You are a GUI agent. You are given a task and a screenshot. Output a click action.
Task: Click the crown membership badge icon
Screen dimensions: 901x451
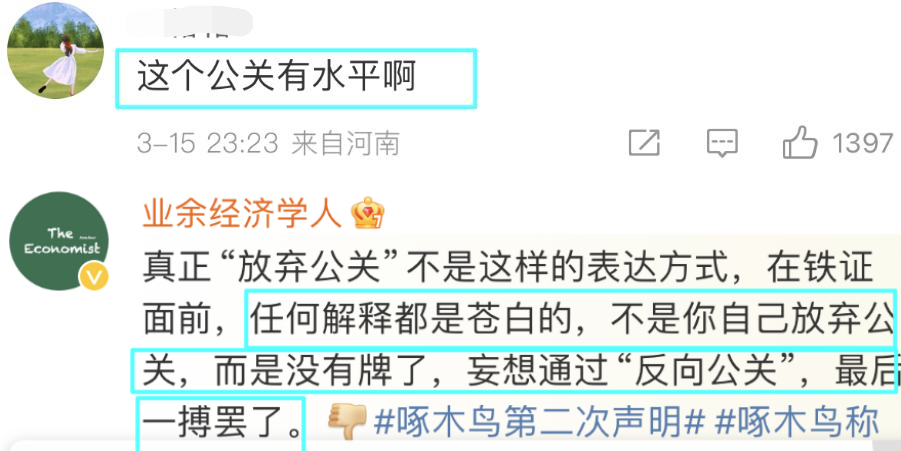click(368, 213)
